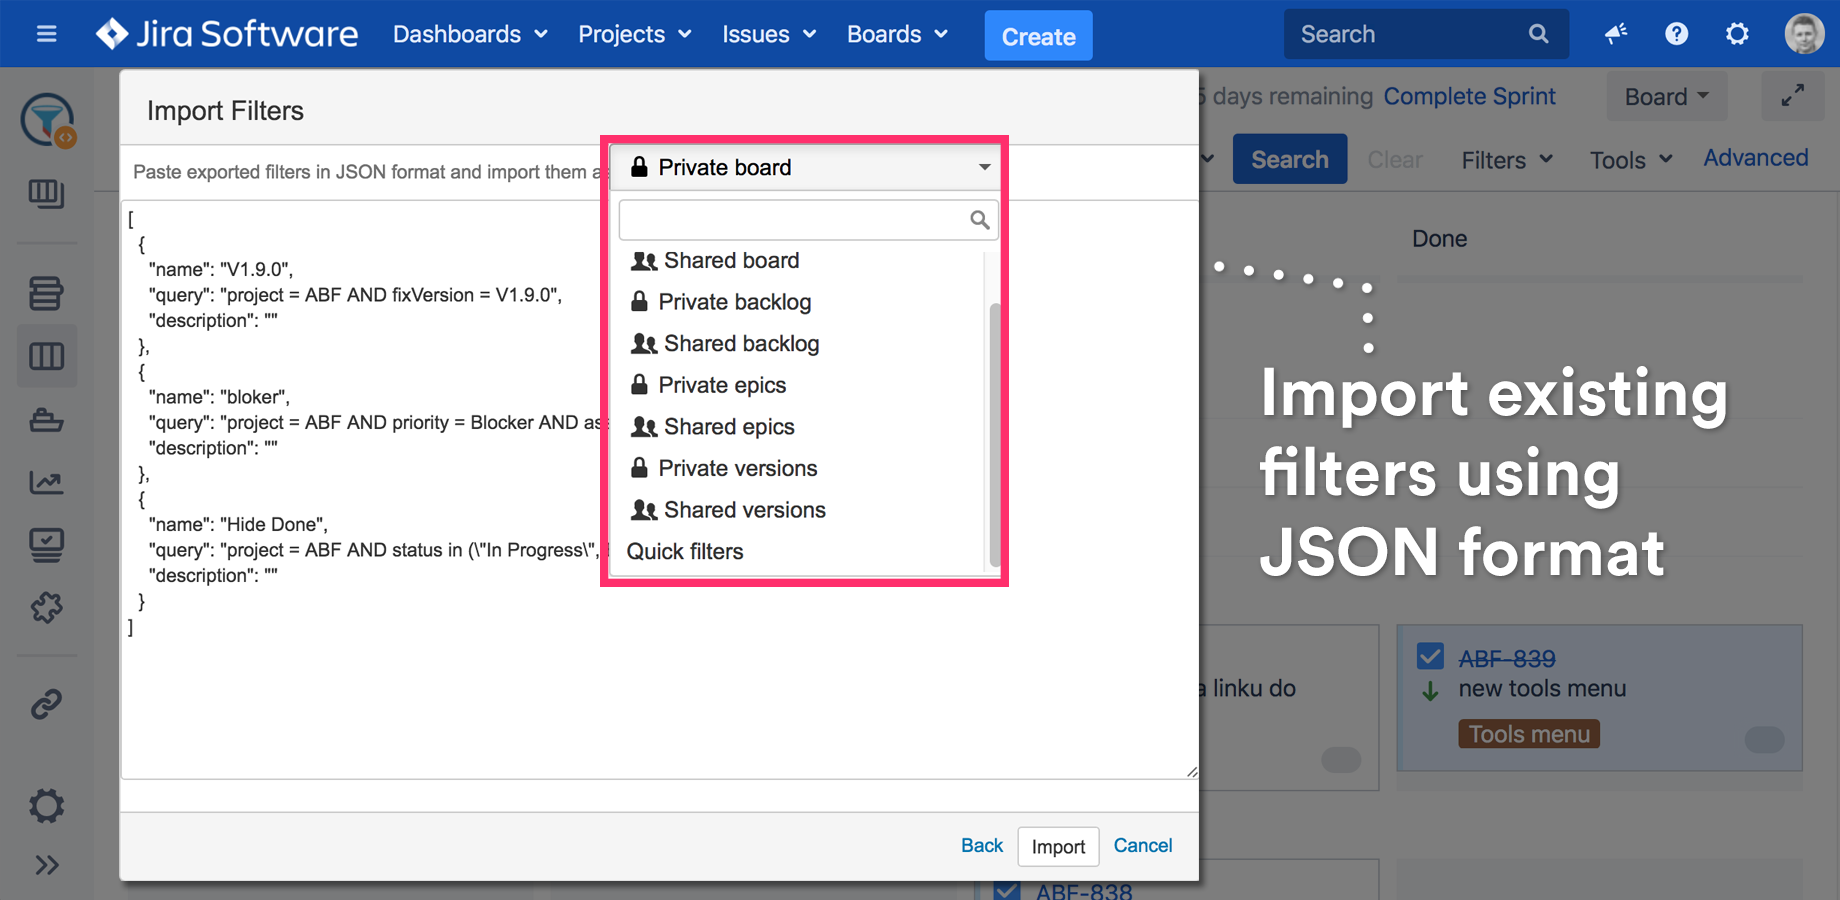Open the Backlog icon in the sidebar
1840x900 pixels.
coord(47,293)
